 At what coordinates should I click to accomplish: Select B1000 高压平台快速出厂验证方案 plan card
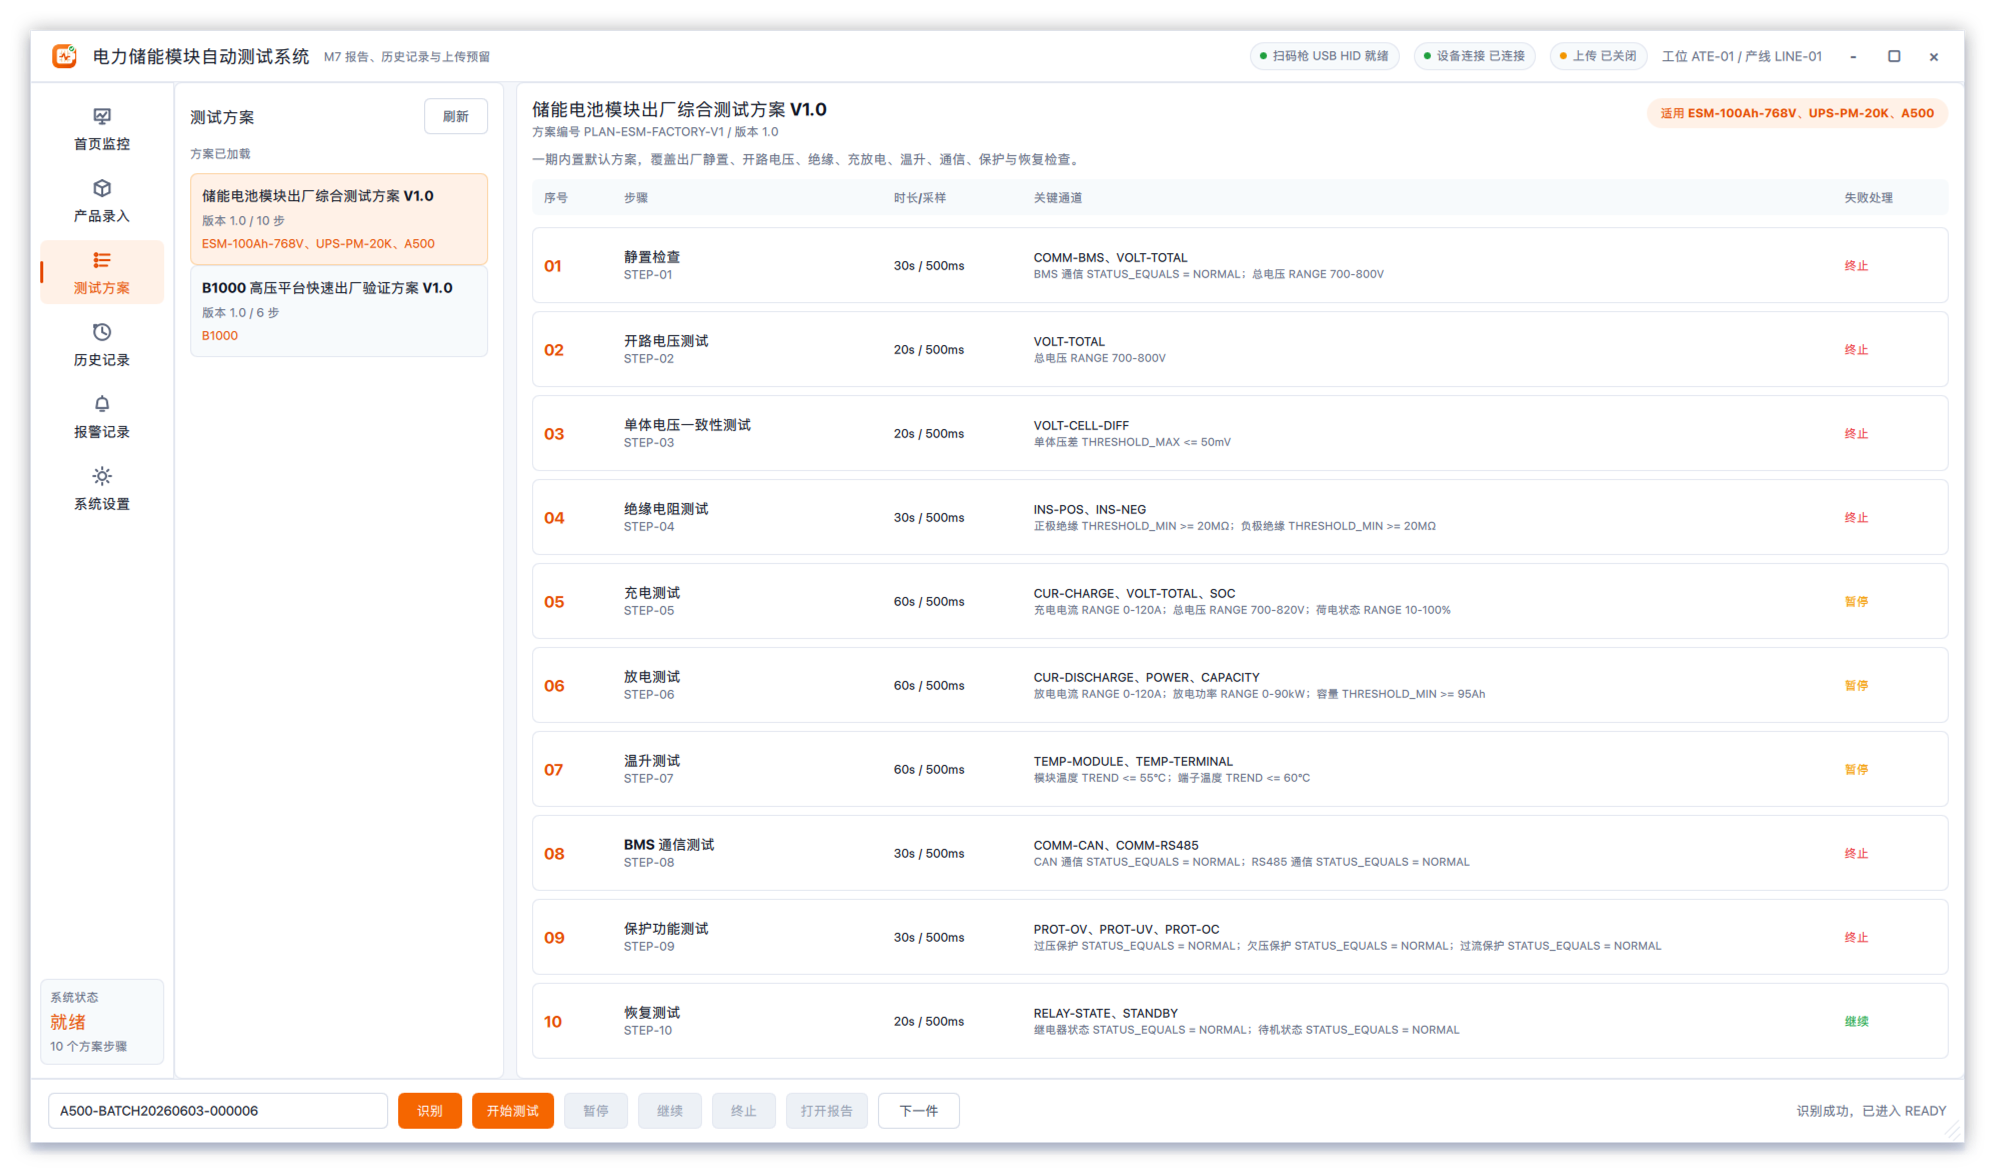click(339, 311)
